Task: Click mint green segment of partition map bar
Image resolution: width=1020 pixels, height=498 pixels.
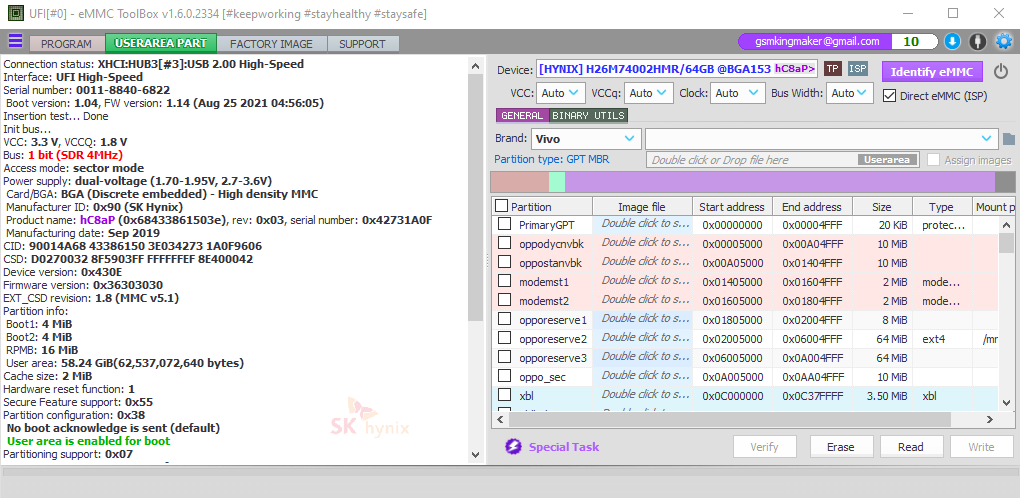Action: coord(557,182)
